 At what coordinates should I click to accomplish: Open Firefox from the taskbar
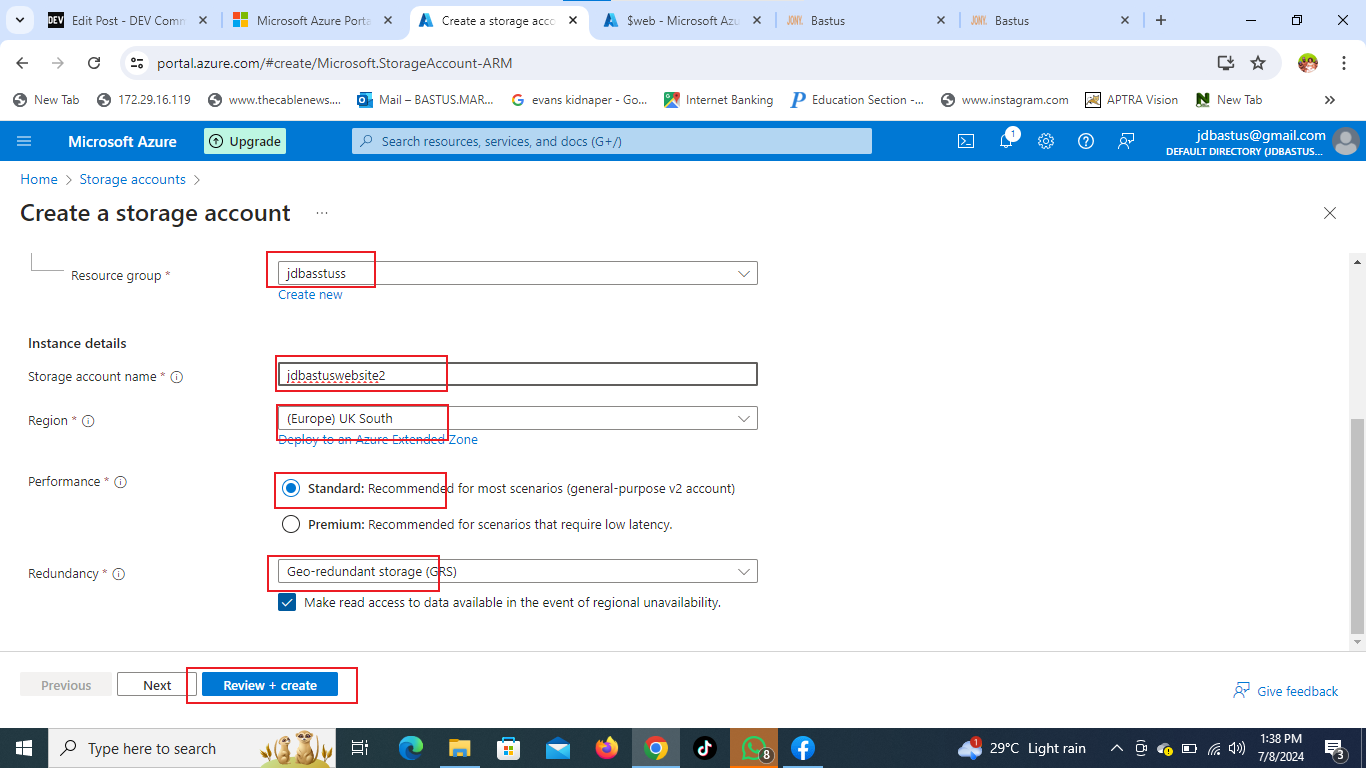click(x=606, y=748)
